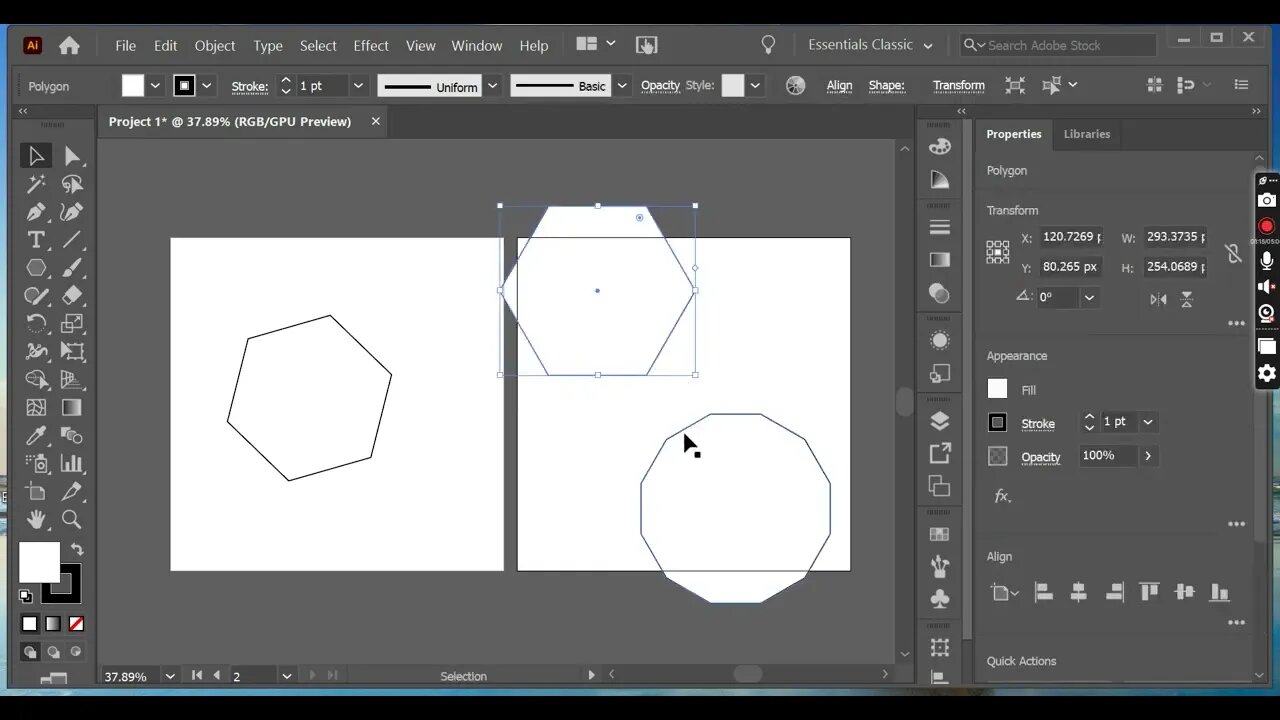The image size is (1280, 720).
Task: Click vertical align bottom icon
Action: coord(1219,592)
